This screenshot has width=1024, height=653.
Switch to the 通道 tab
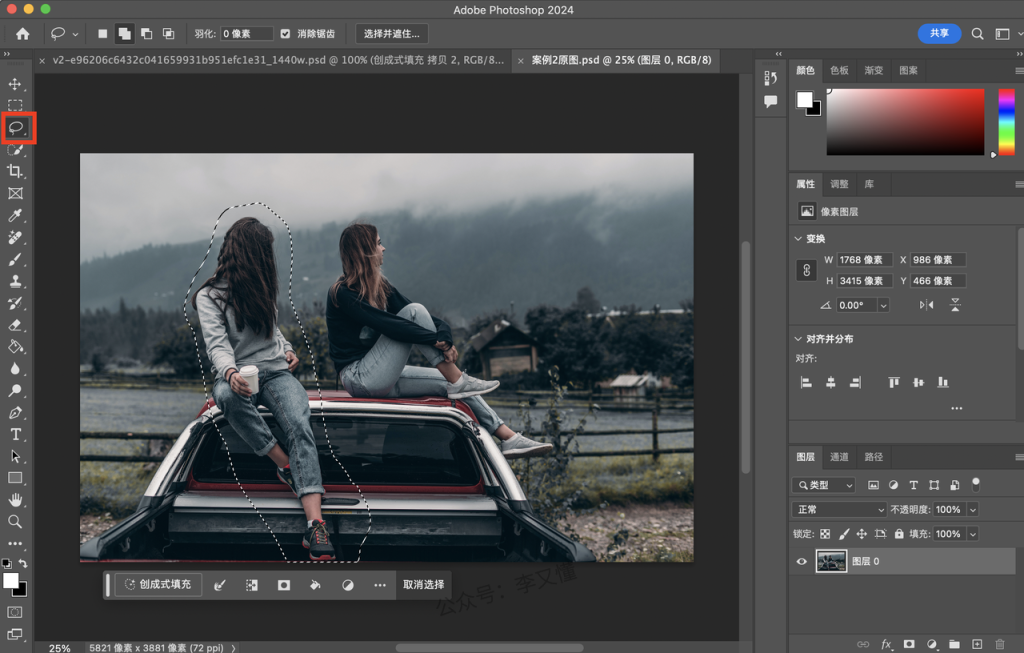[839, 457]
